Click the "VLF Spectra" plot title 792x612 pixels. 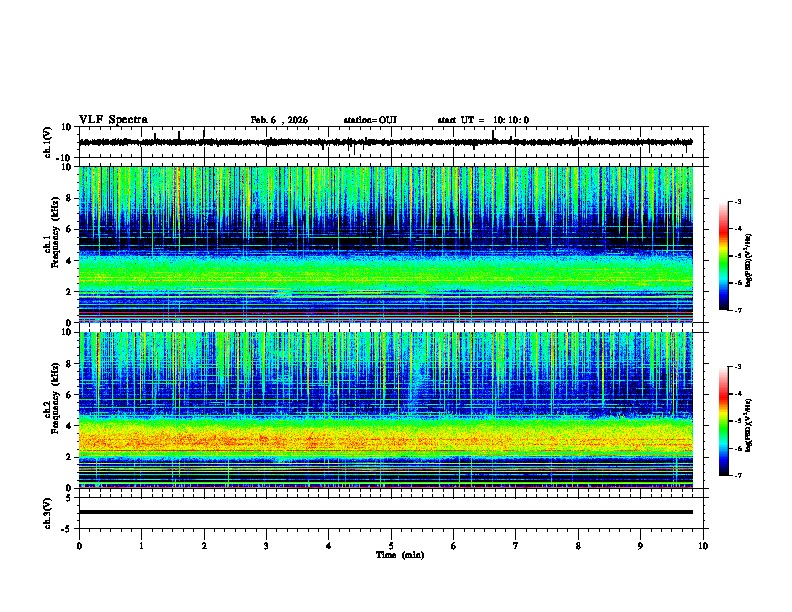coord(113,120)
